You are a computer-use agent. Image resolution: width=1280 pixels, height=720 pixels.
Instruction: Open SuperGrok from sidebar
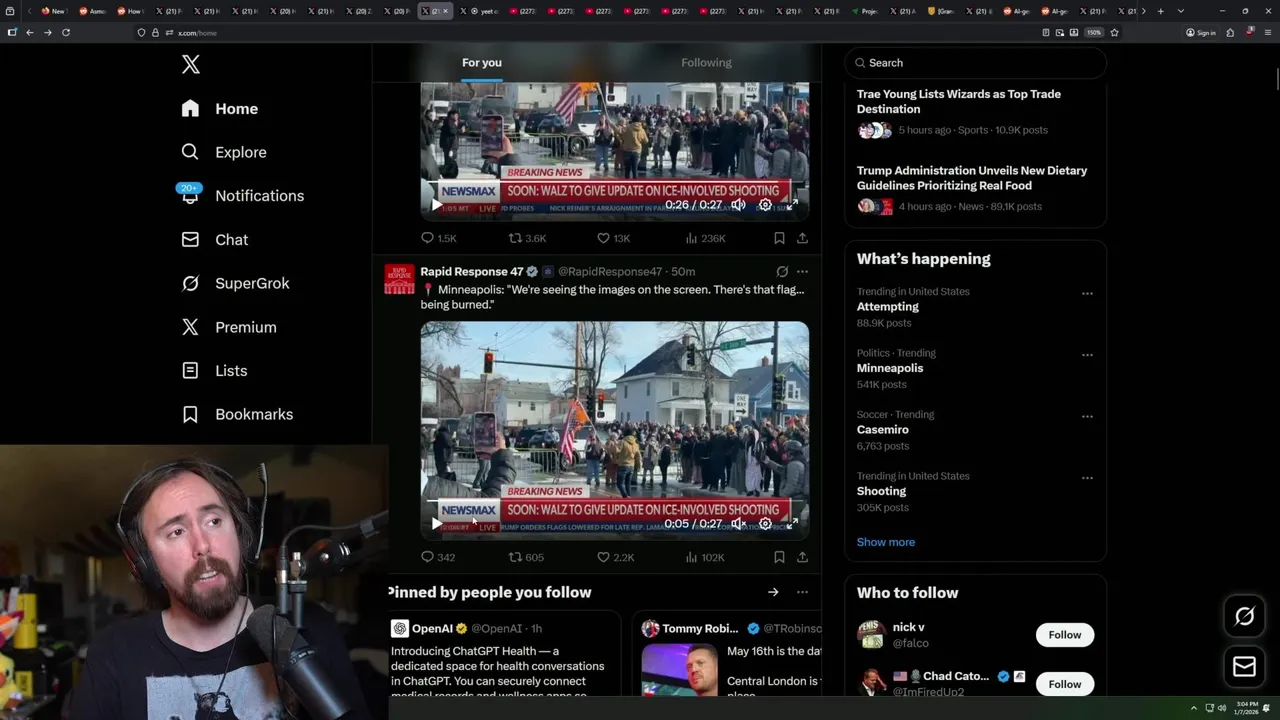tap(236, 283)
